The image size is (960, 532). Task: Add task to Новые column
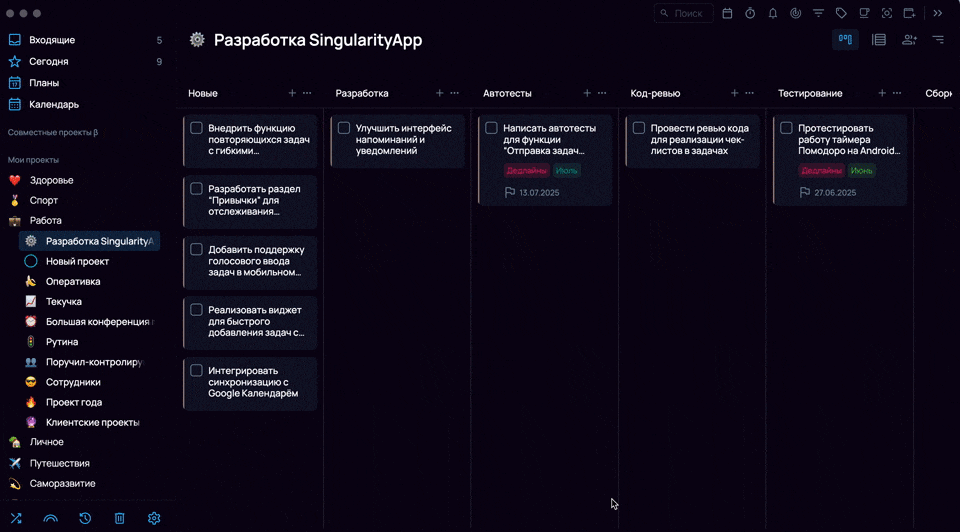click(292, 93)
